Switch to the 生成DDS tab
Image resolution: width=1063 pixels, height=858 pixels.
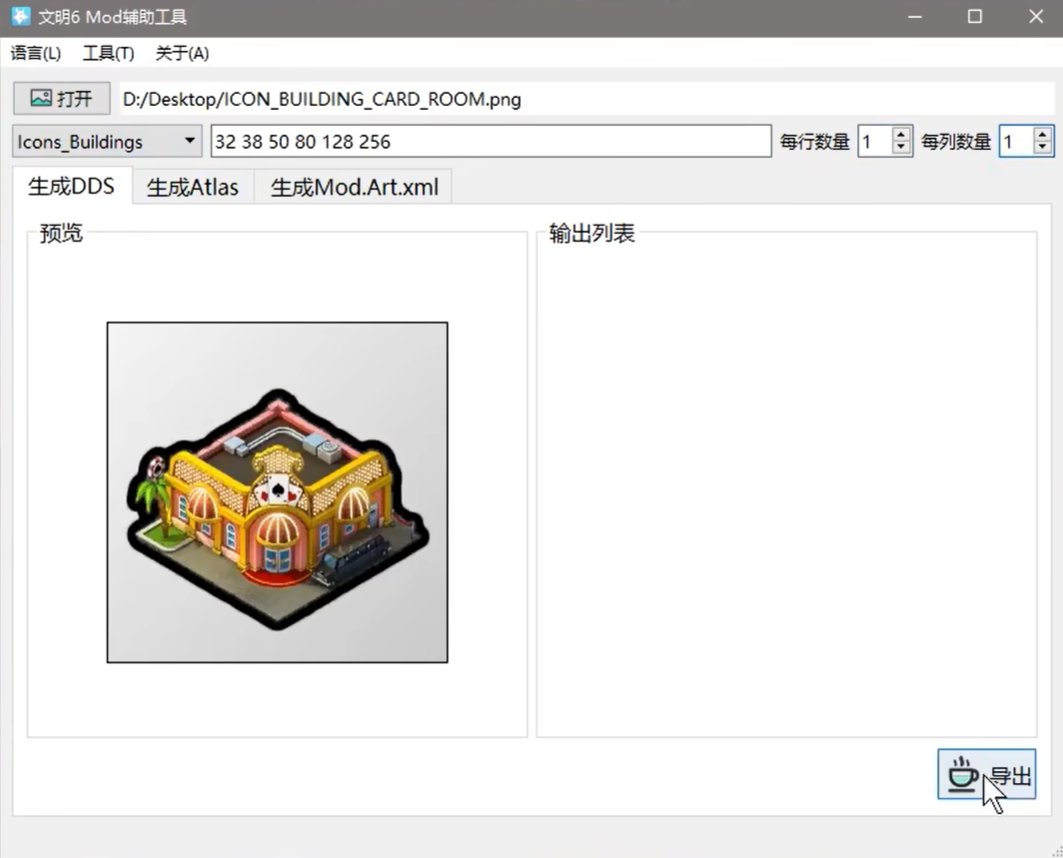coord(71,186)
